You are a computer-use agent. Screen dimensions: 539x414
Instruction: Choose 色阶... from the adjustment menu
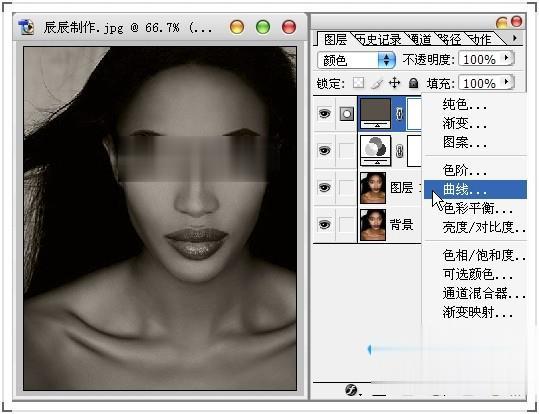[x=464, y=170]
